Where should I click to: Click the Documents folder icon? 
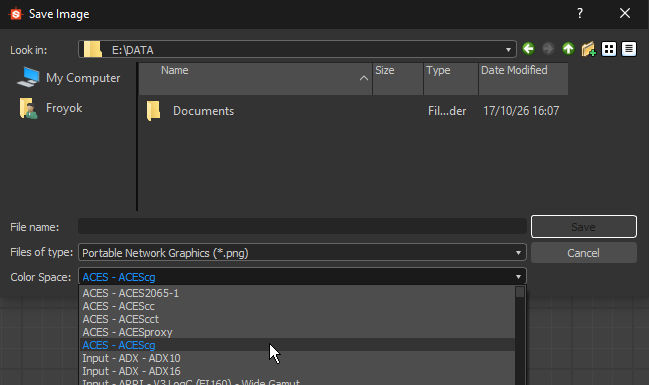(154, 111)
